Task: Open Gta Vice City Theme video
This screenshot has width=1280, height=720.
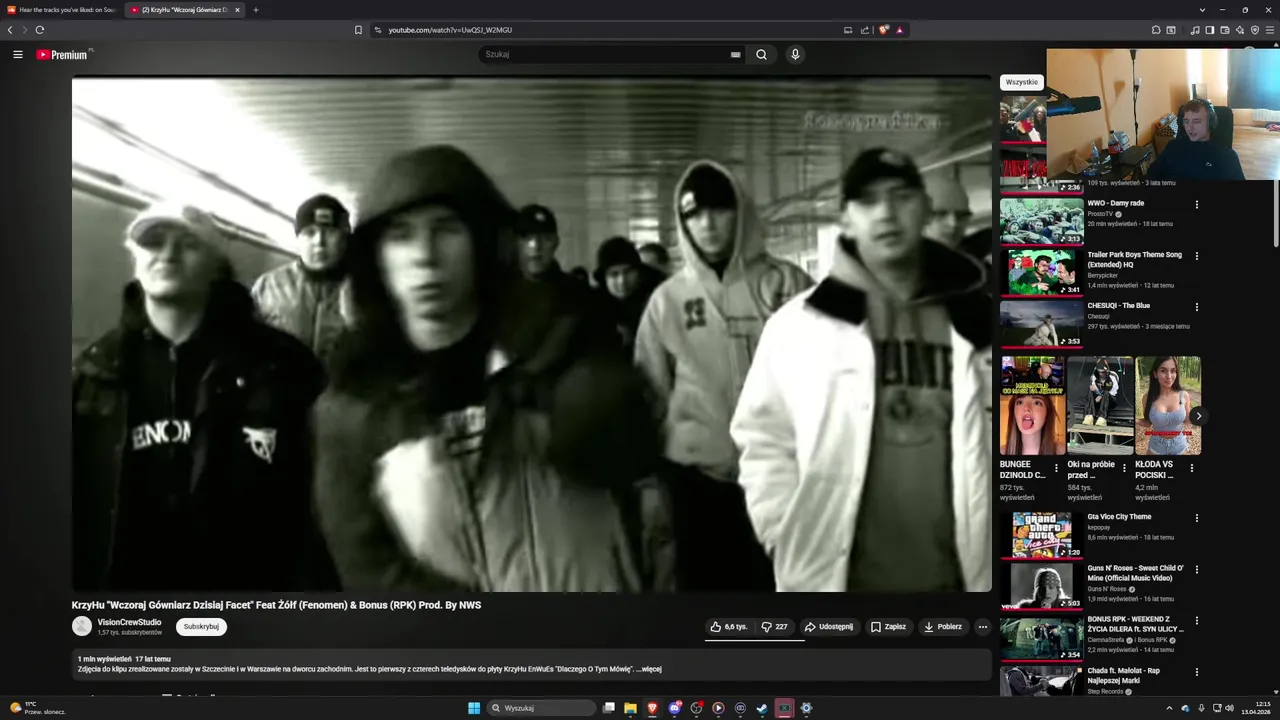Action: click(1041, 535)
